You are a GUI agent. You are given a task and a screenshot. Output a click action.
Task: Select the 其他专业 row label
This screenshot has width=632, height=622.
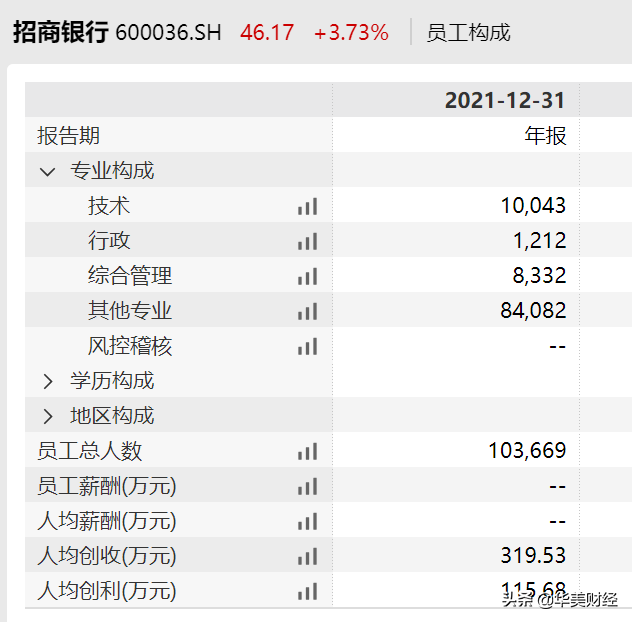tap(130, 311)
